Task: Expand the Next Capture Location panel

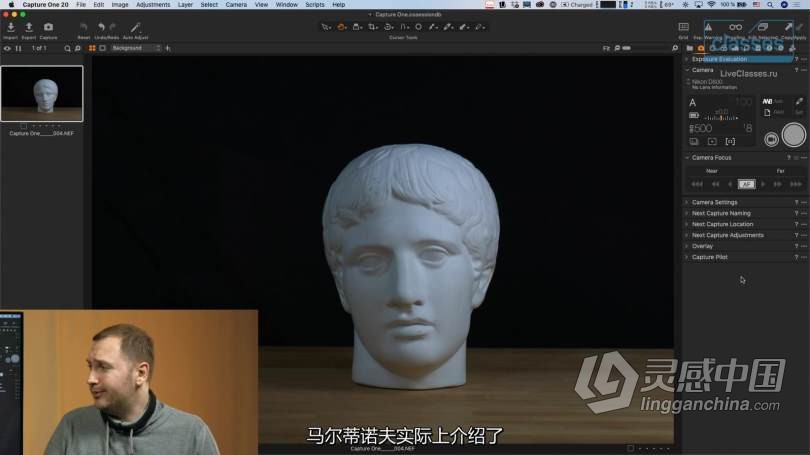Action: 687,224
